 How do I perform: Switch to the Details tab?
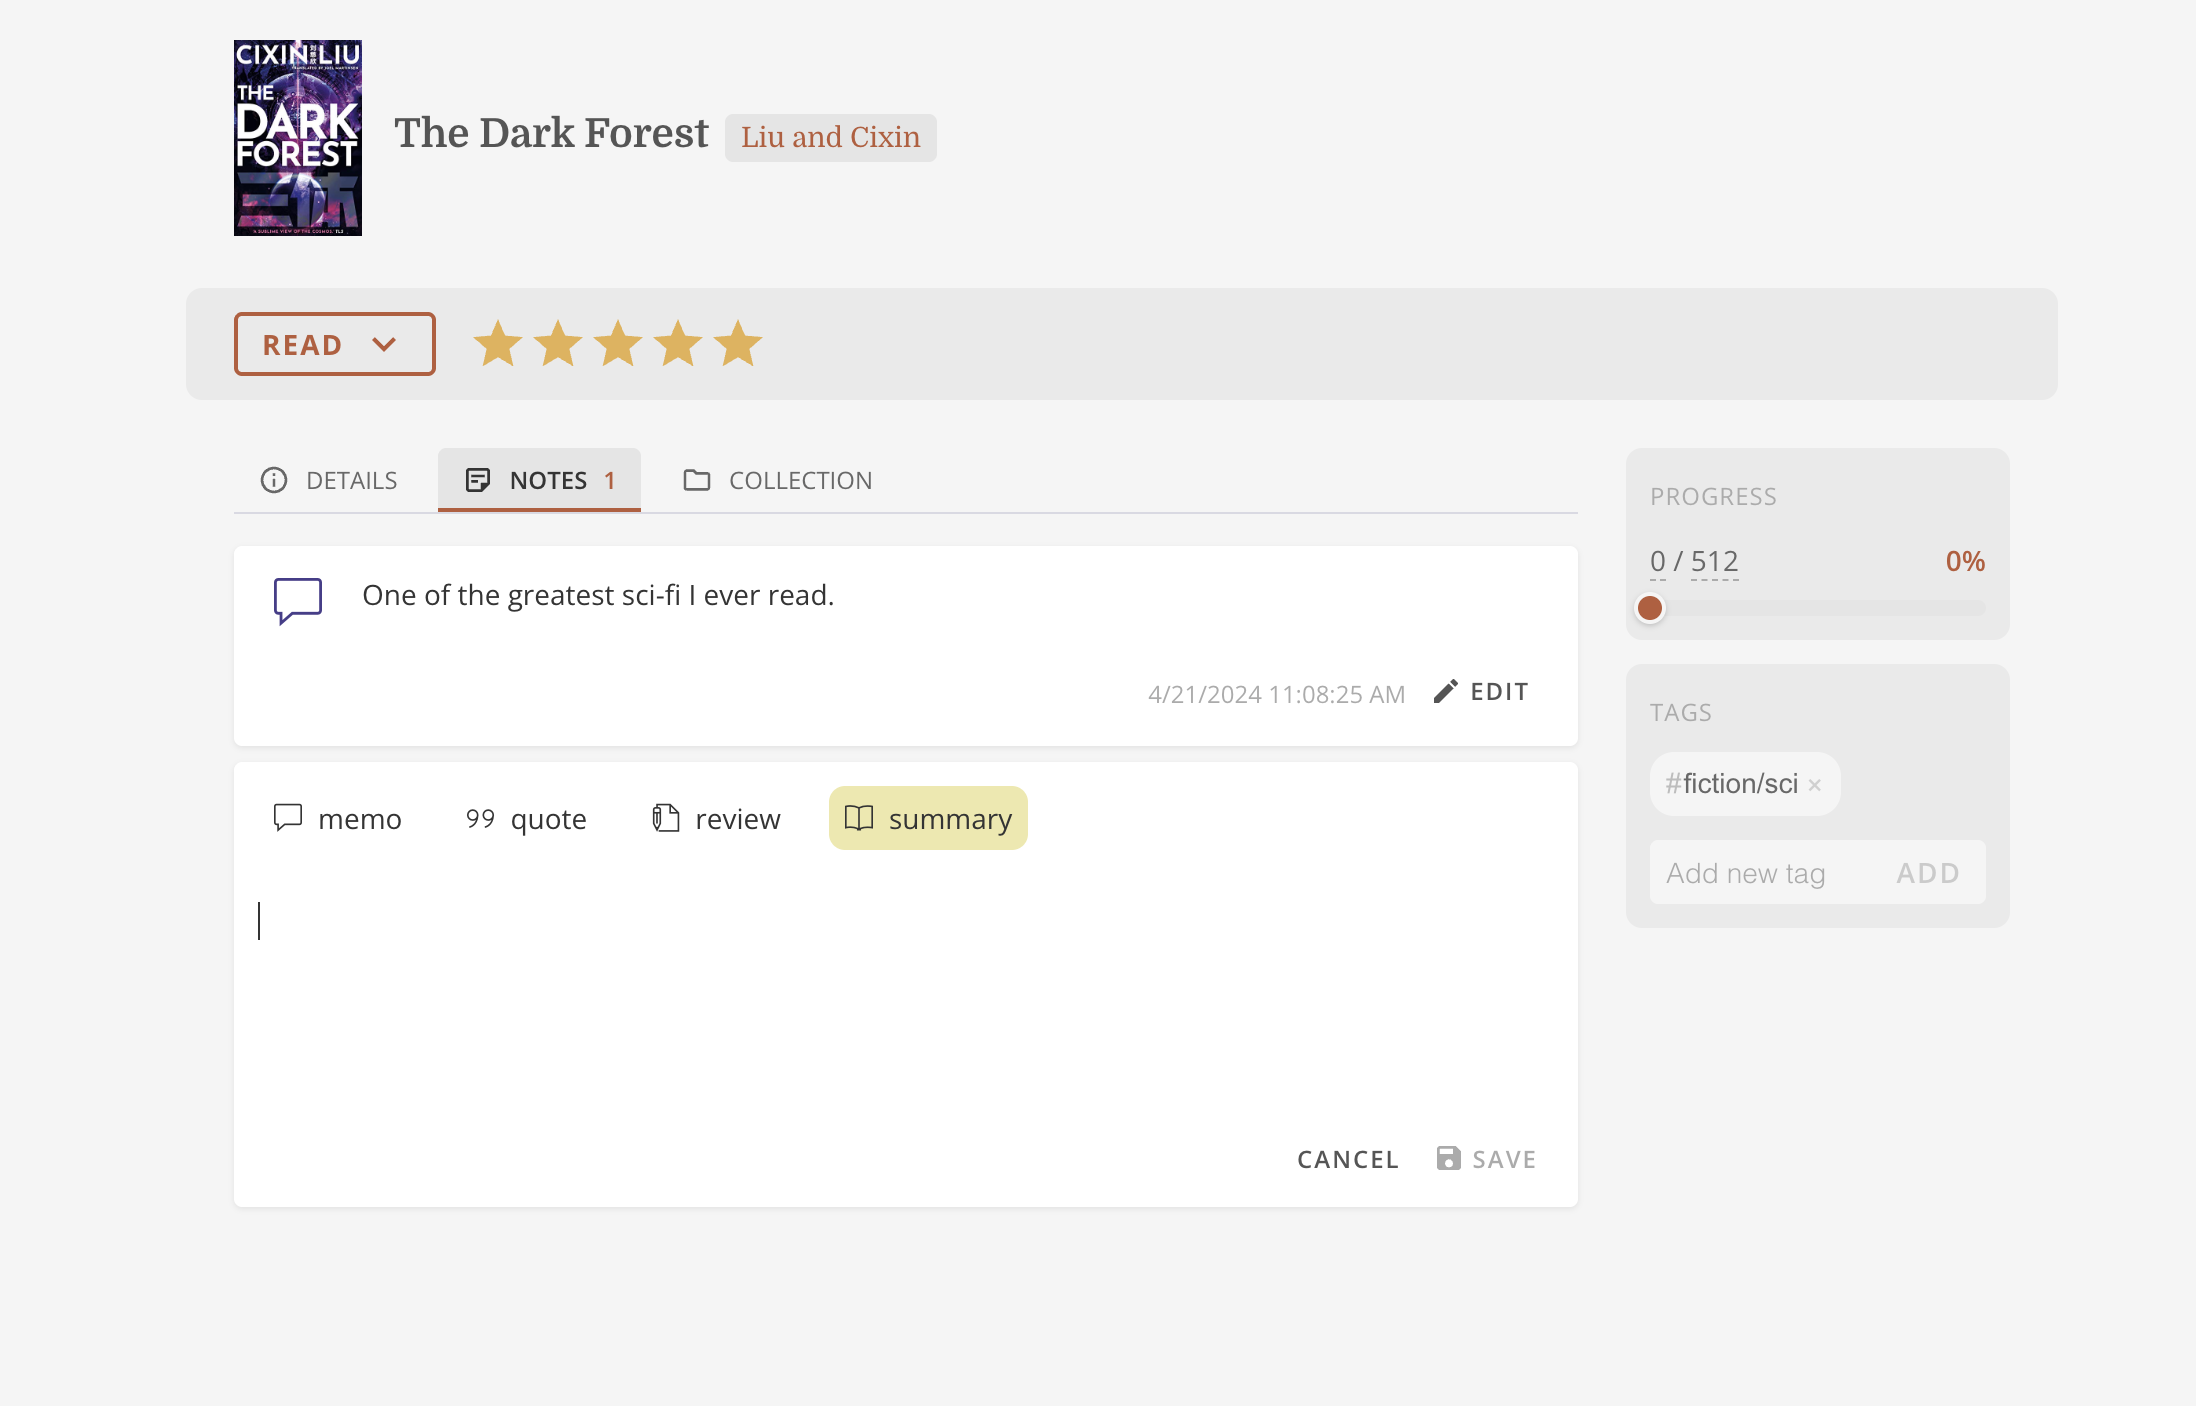(x=329, y=480)
